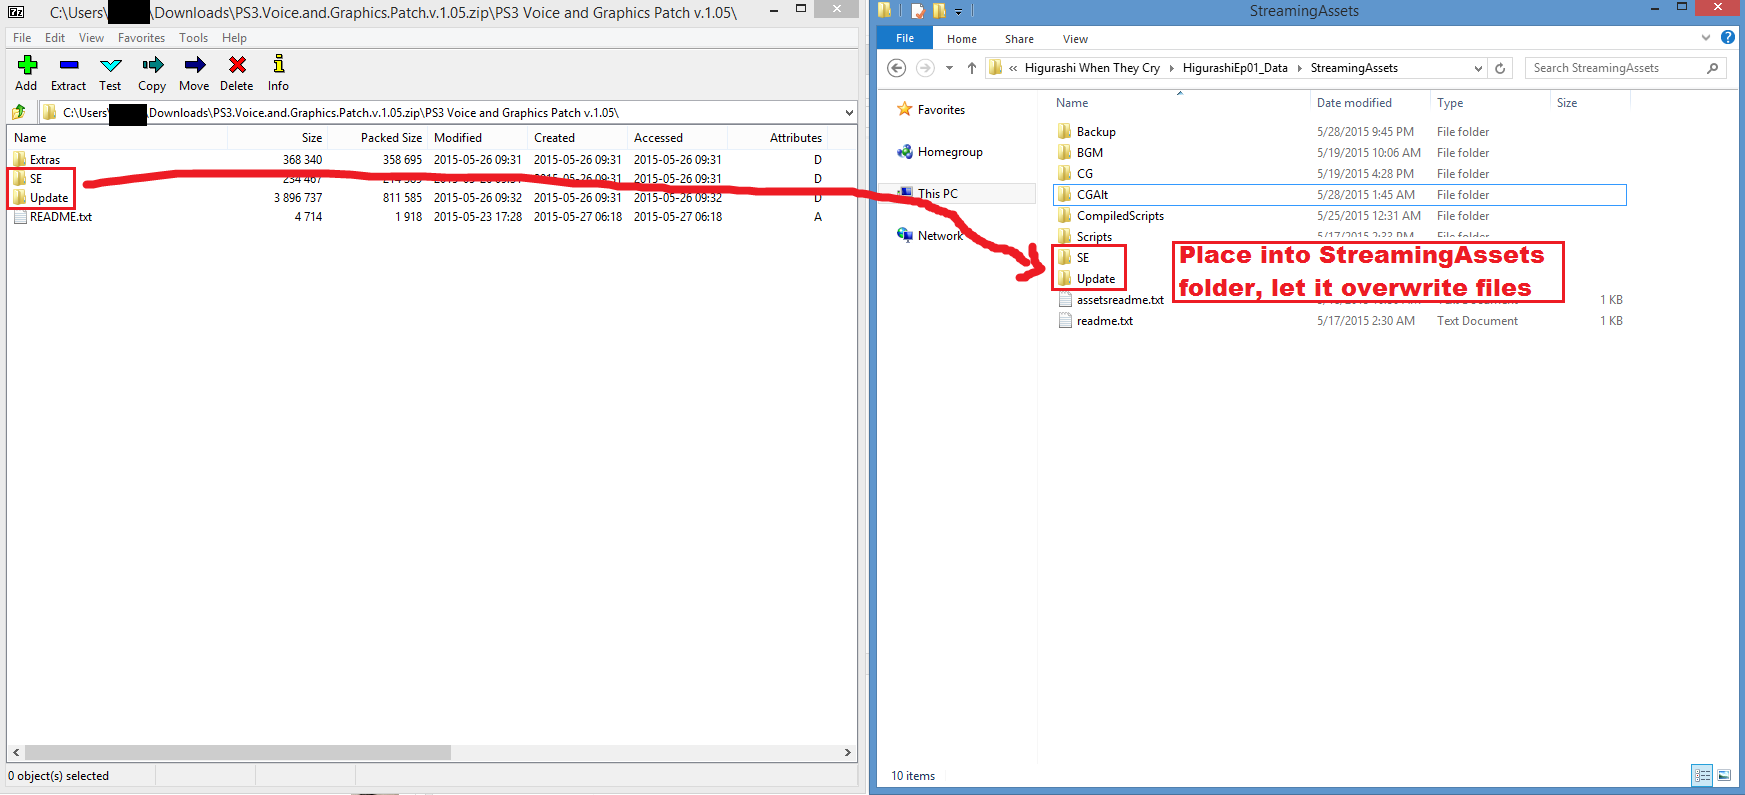
Task: Switch Explorer to details view
Action: click(1702, 775)
